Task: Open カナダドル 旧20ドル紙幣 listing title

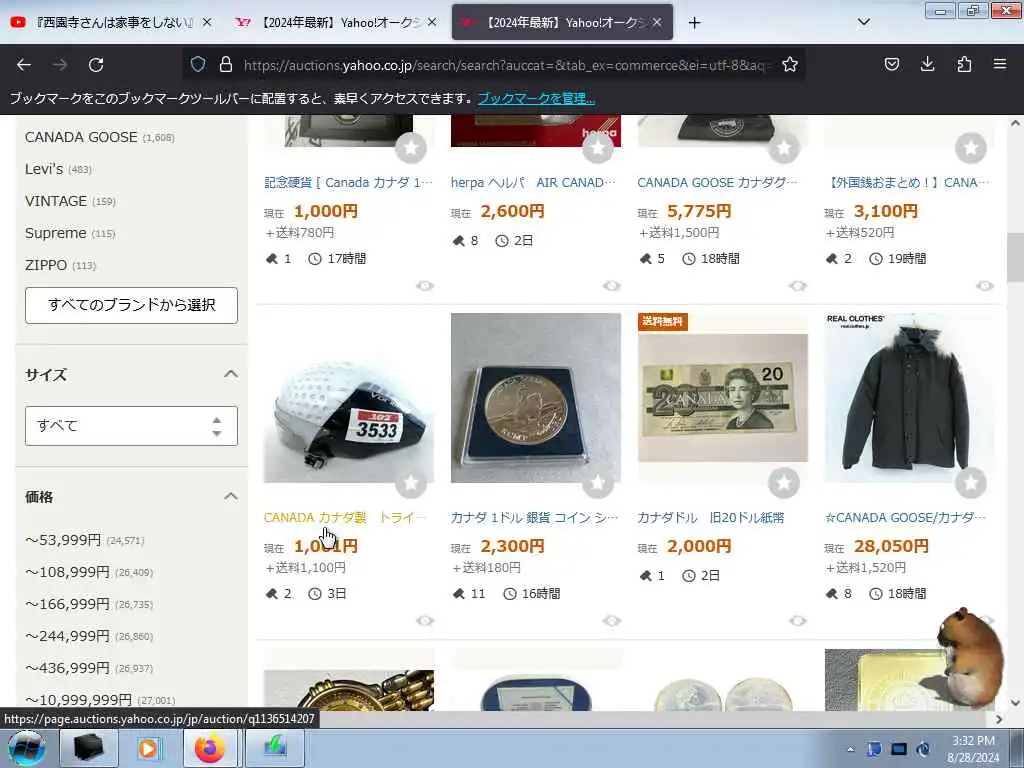Action: click(x=711, y=518)
